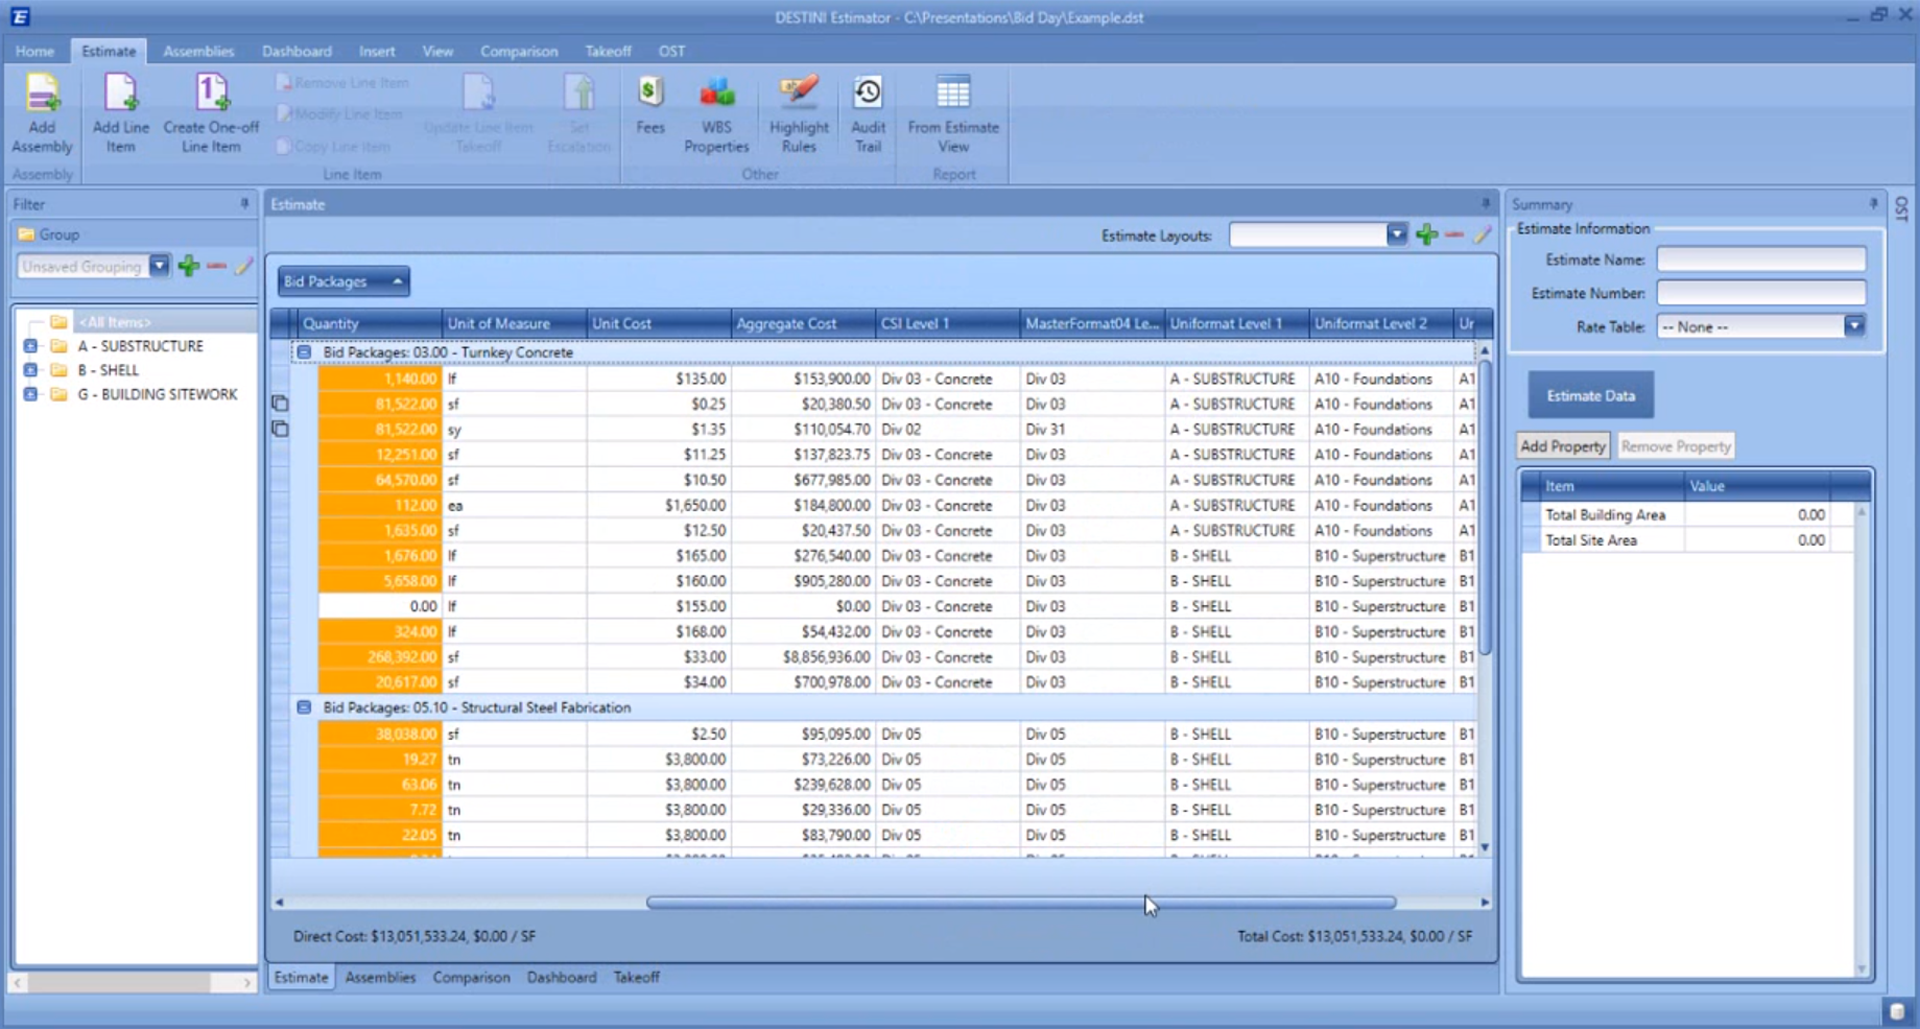Click the Add Assembly icon

point(42,113)
